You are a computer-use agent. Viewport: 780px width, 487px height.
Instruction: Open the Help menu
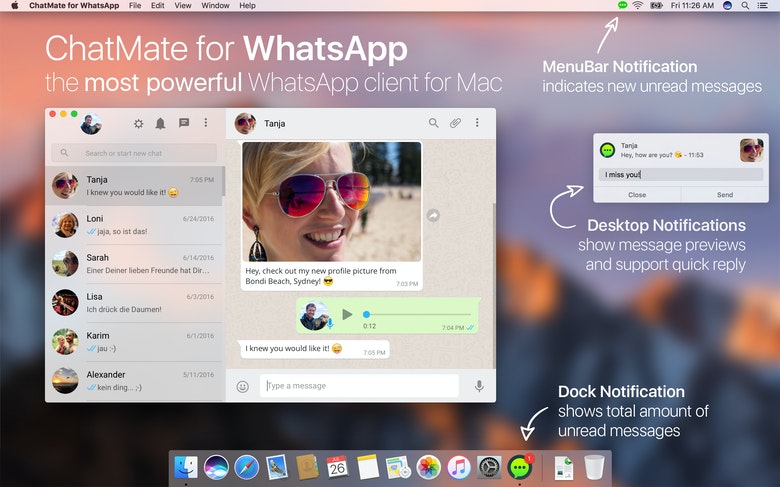click(x=247, y=5)
